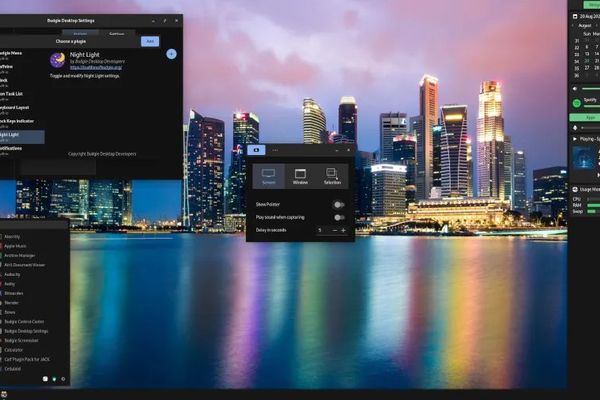Select Notifications in the plugin list
600x400 pixels.
[21, 150]
